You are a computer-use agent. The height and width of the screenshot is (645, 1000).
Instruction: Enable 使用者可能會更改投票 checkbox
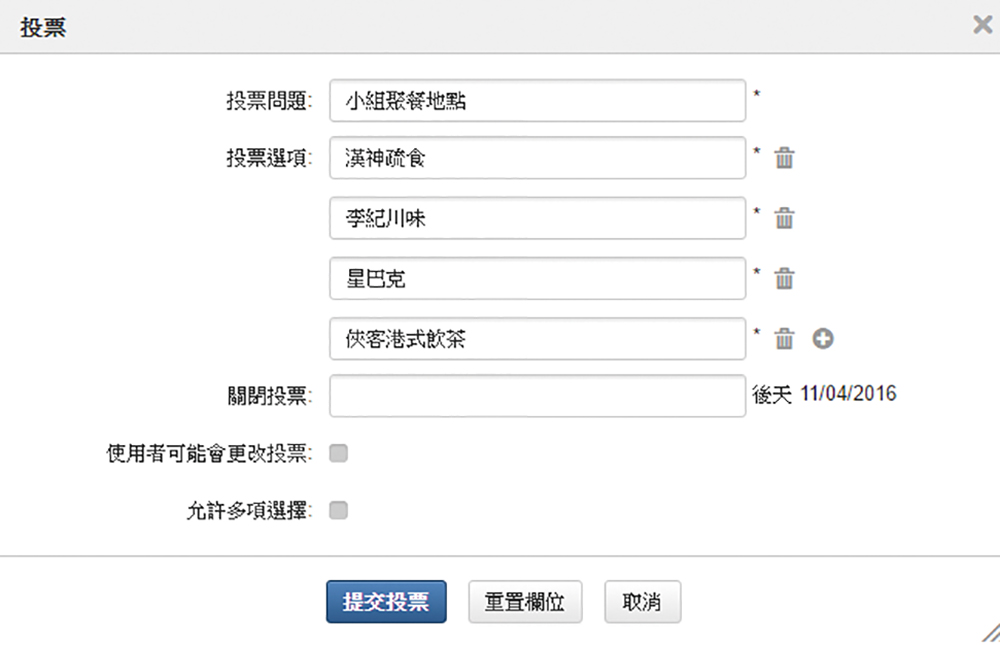click(339, 454)
